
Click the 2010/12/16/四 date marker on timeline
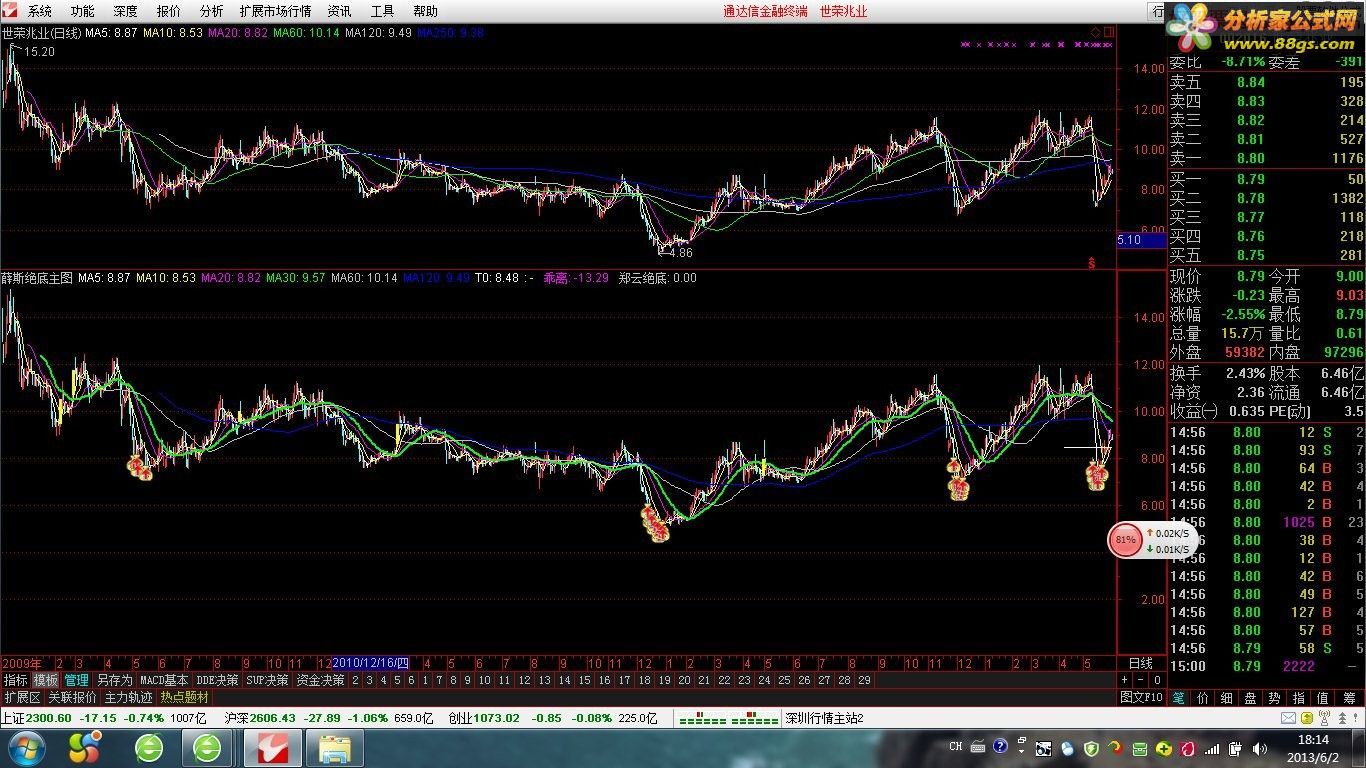tap(371, 663)
